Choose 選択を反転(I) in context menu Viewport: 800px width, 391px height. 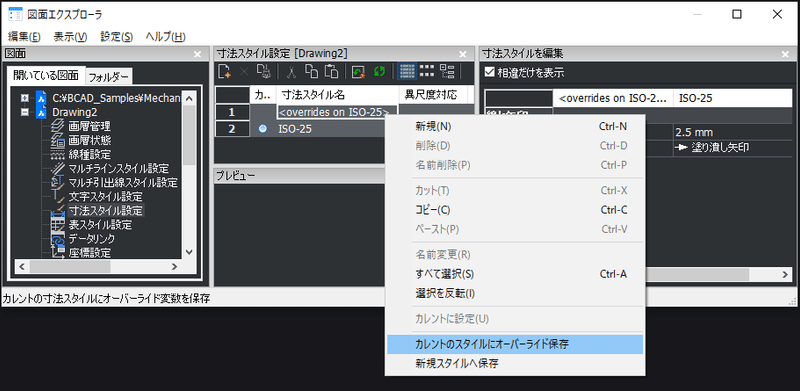pyautogui.click(x=515, y=294)
